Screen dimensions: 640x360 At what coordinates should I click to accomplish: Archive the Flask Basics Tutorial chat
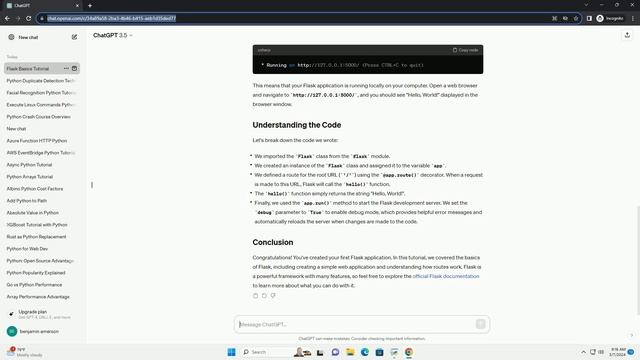74,69
